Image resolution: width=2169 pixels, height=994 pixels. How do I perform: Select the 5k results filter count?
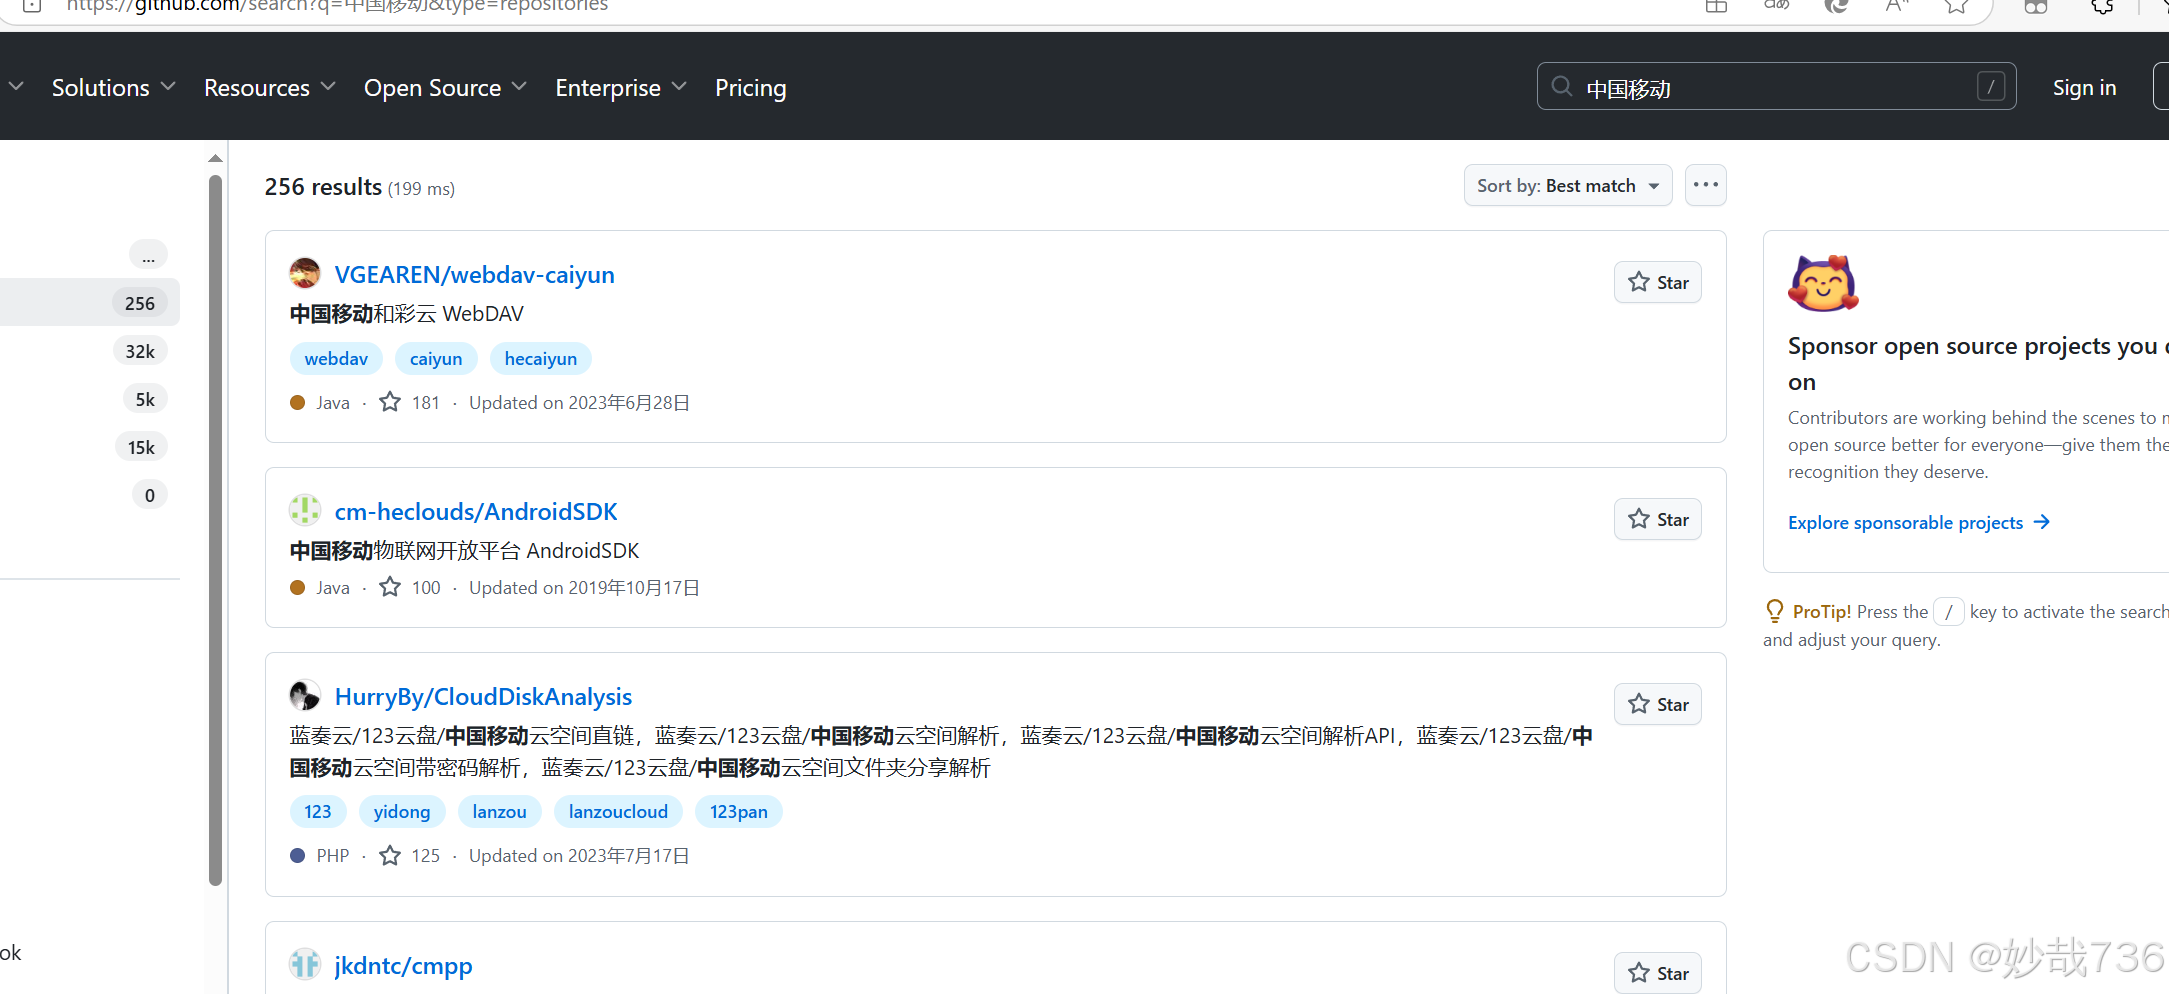tap(145, 399)
